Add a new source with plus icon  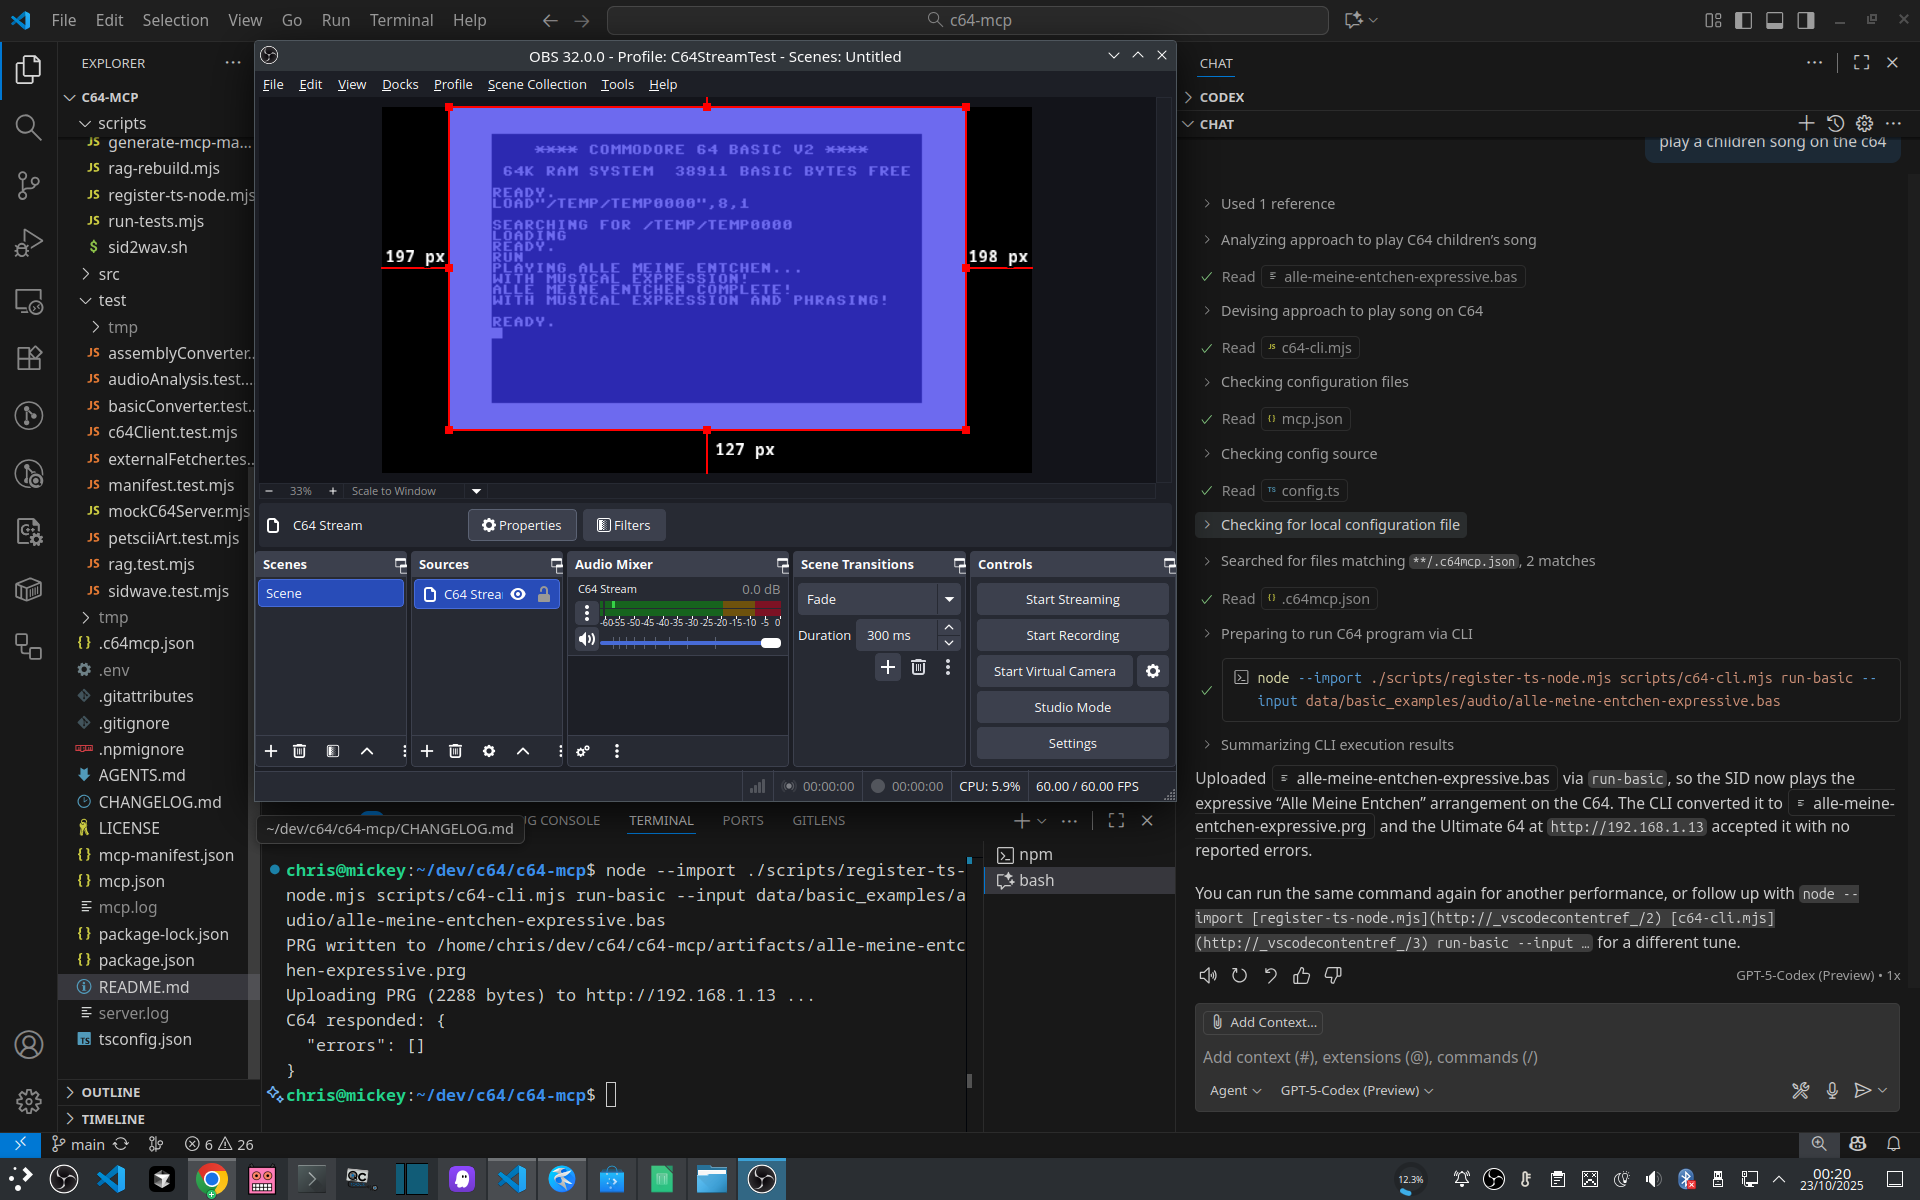pos(427,751)
